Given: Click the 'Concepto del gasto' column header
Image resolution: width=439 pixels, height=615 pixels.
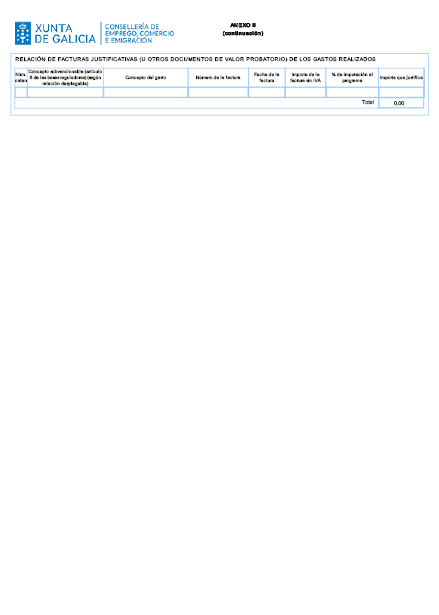Looking at the screenshot, I should [x=146, y=78].
